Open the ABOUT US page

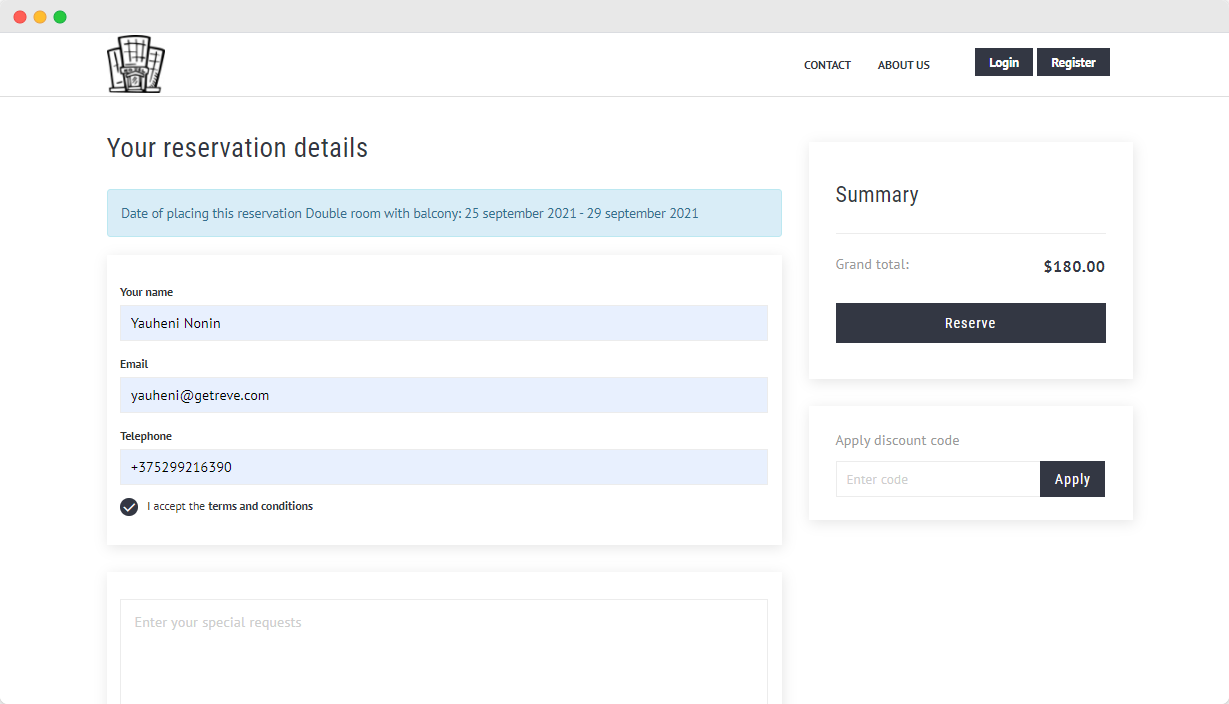tap(904, 65)
